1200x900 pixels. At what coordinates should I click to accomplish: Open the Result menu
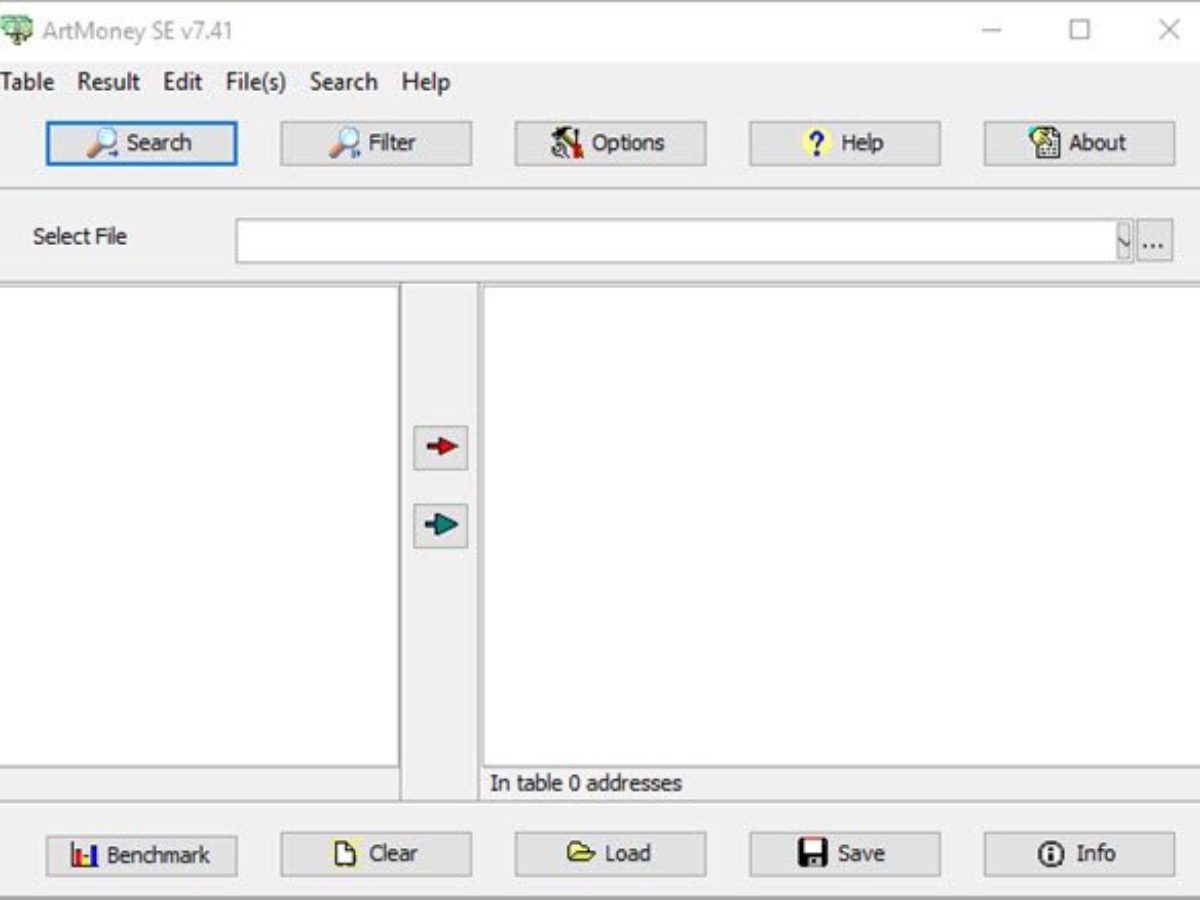(109, 82)
